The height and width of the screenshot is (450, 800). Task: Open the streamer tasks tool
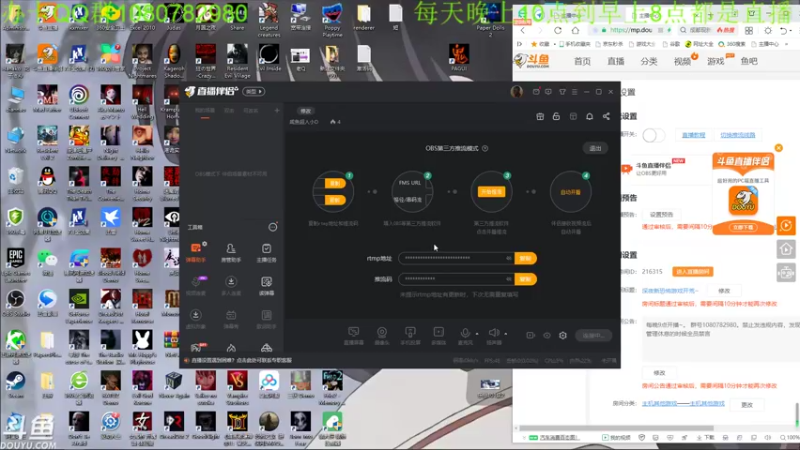266,252
